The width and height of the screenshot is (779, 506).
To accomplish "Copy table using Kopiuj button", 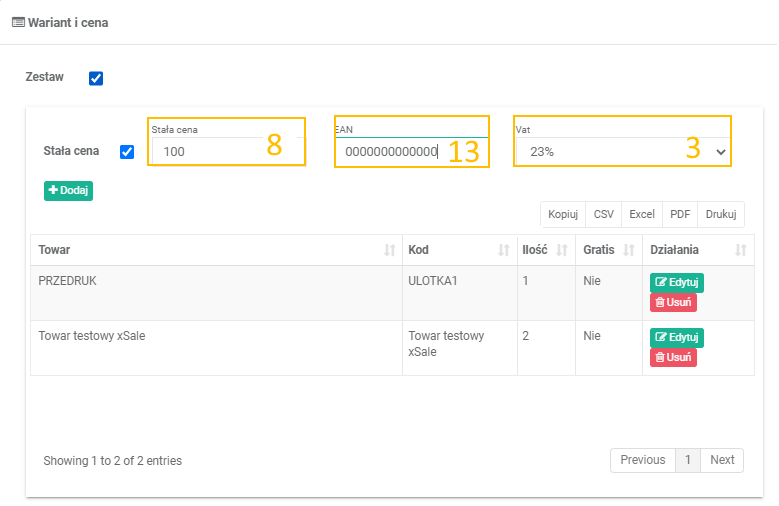I will [x=563, y=214].
